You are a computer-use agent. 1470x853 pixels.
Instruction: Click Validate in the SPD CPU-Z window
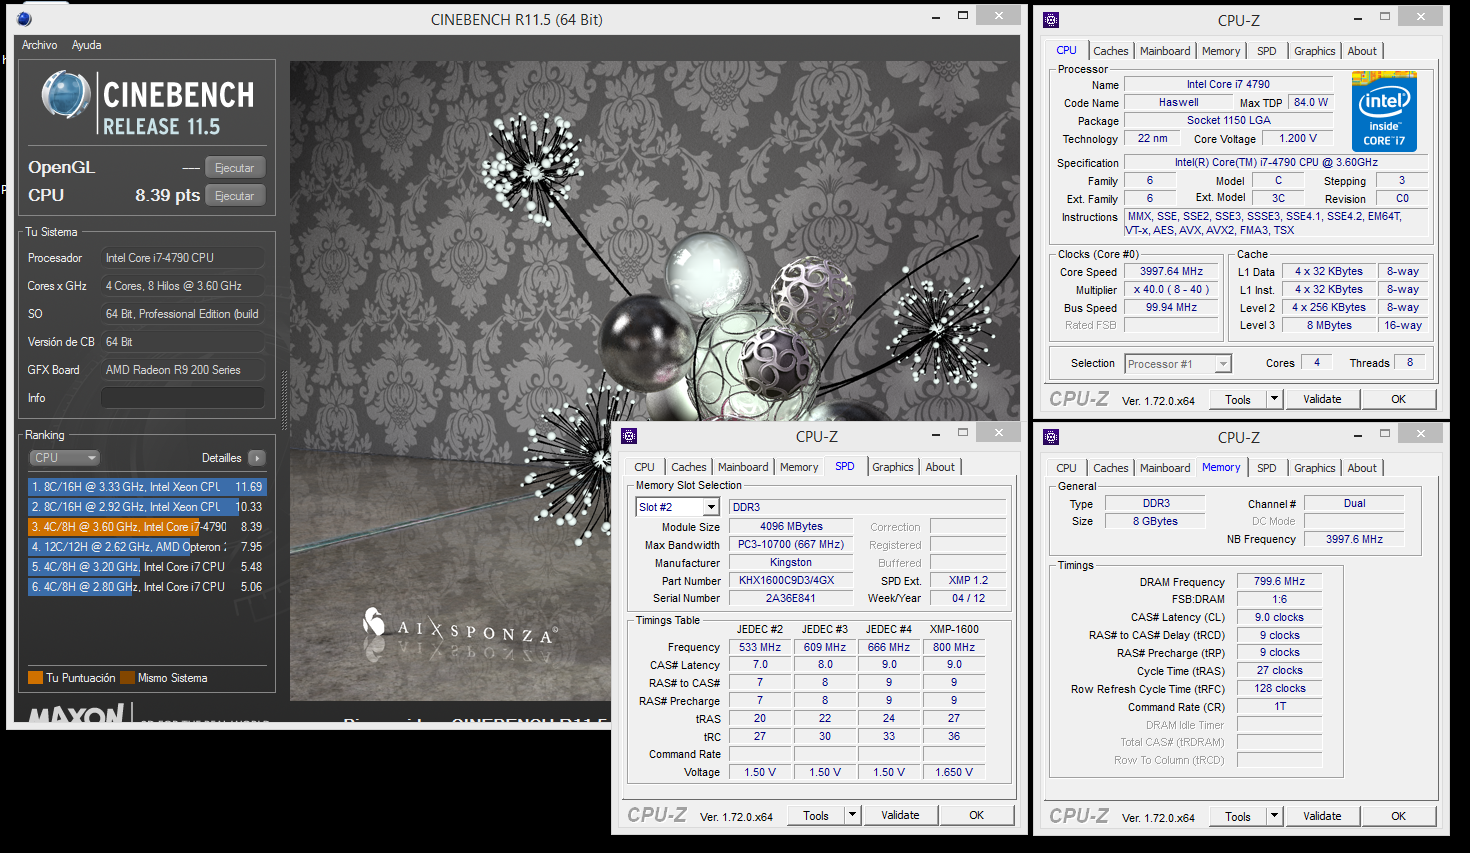pyautogui.click(x=900, y=815)
